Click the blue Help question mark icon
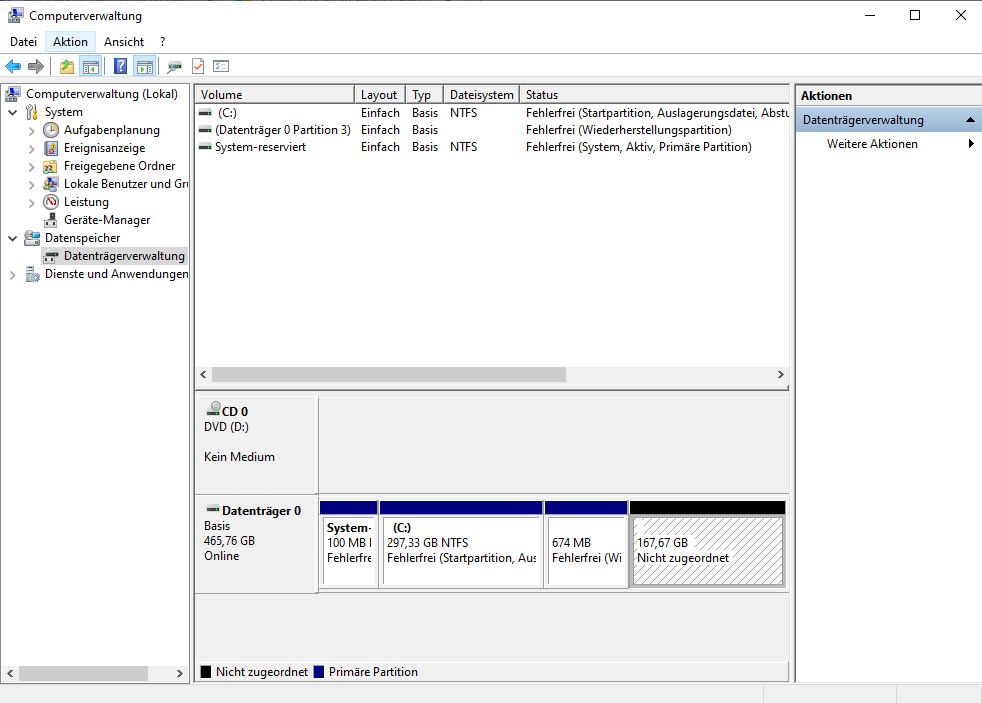The height and width of the screenshot is (703, 982). [120, 66]
